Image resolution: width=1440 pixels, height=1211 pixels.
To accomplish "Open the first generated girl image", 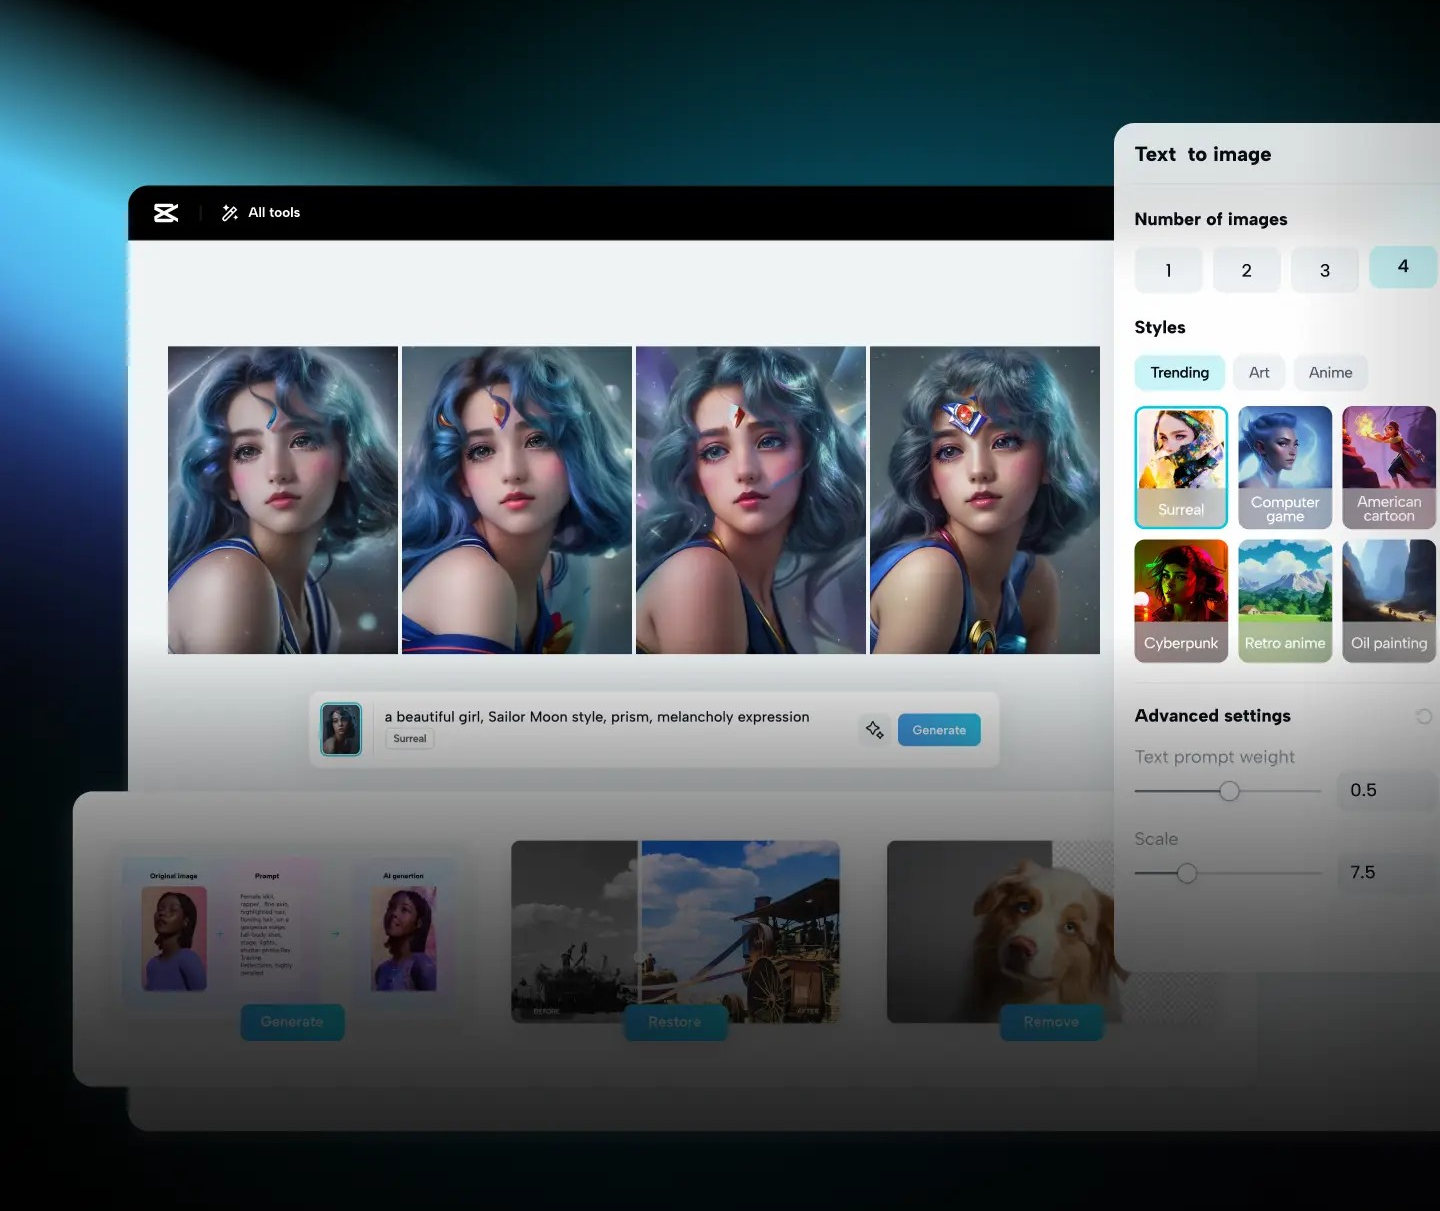I will click(x=283, y=500).
